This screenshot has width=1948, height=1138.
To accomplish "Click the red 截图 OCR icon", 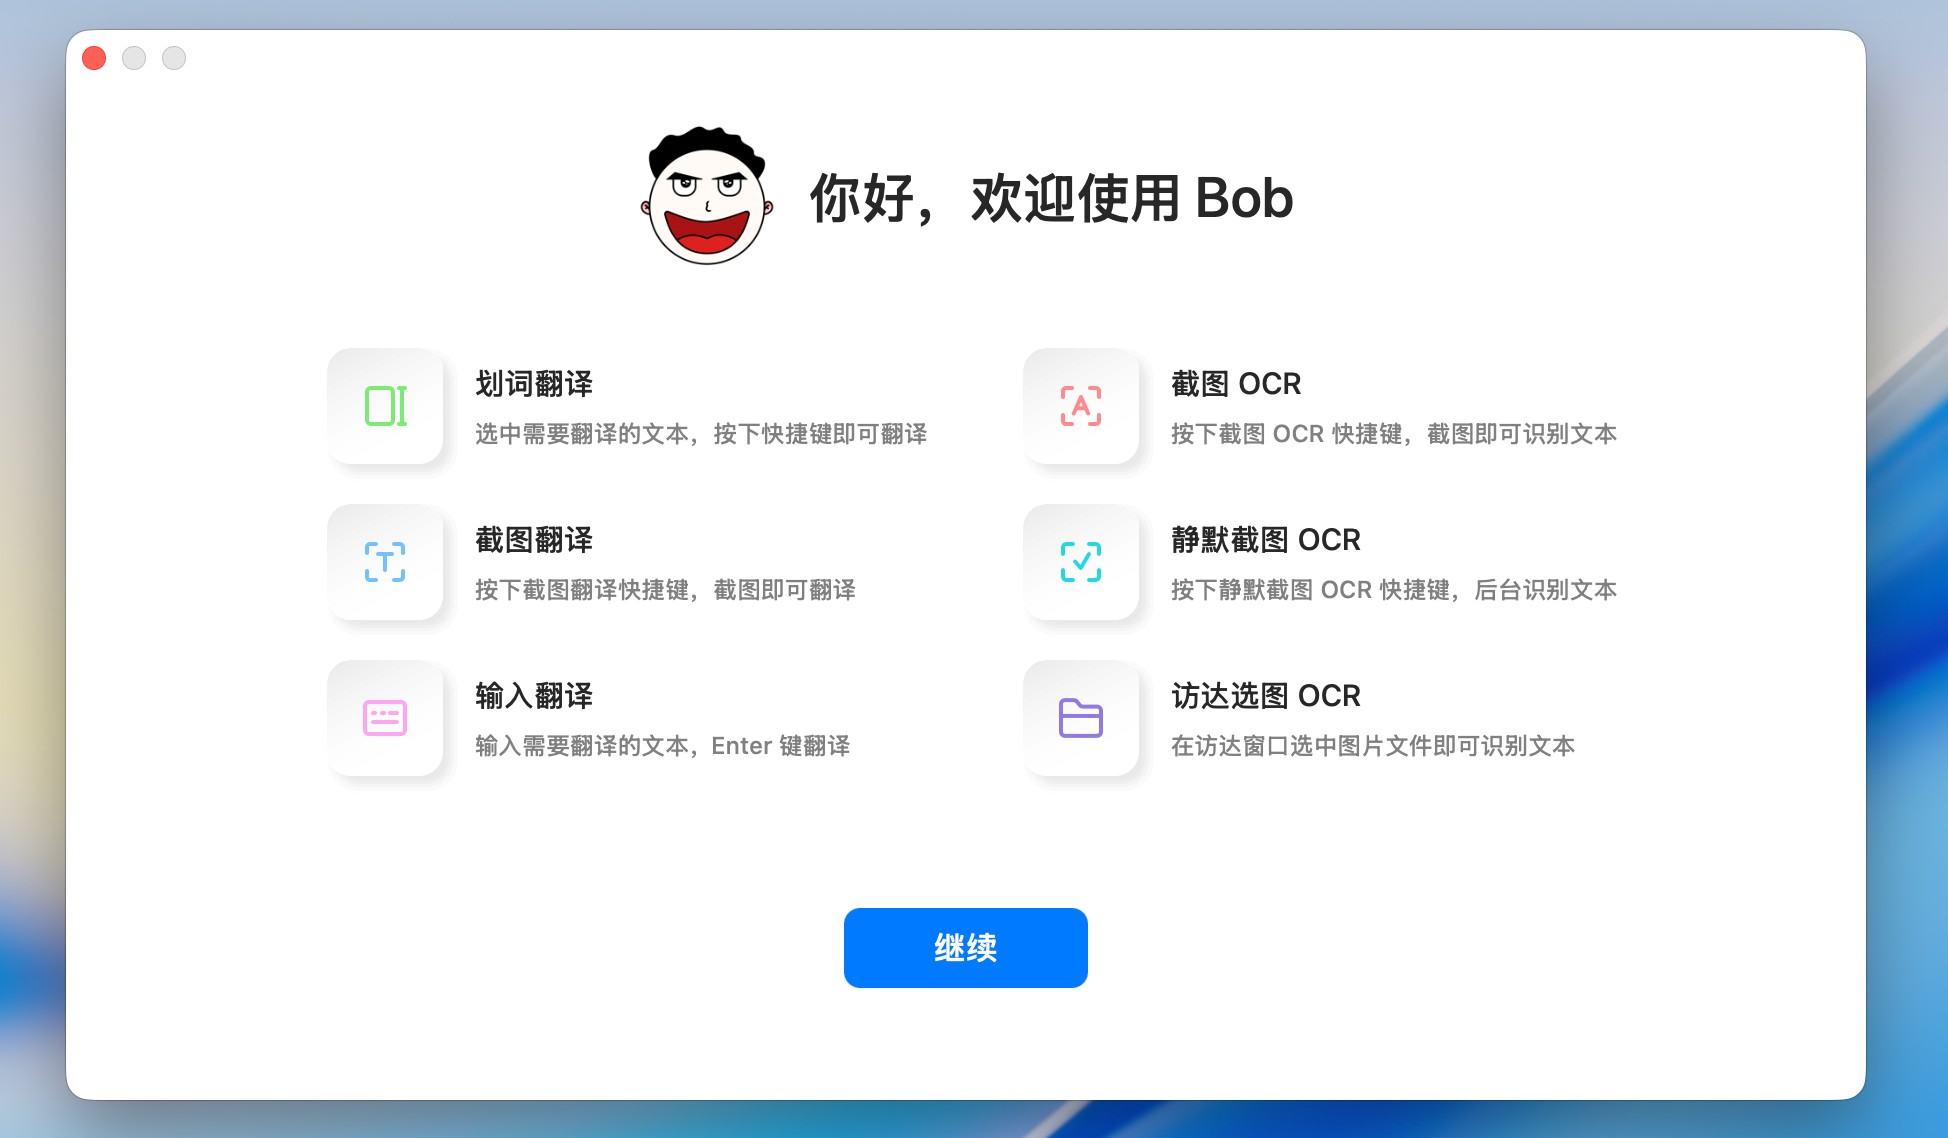I will [1081, 406].
